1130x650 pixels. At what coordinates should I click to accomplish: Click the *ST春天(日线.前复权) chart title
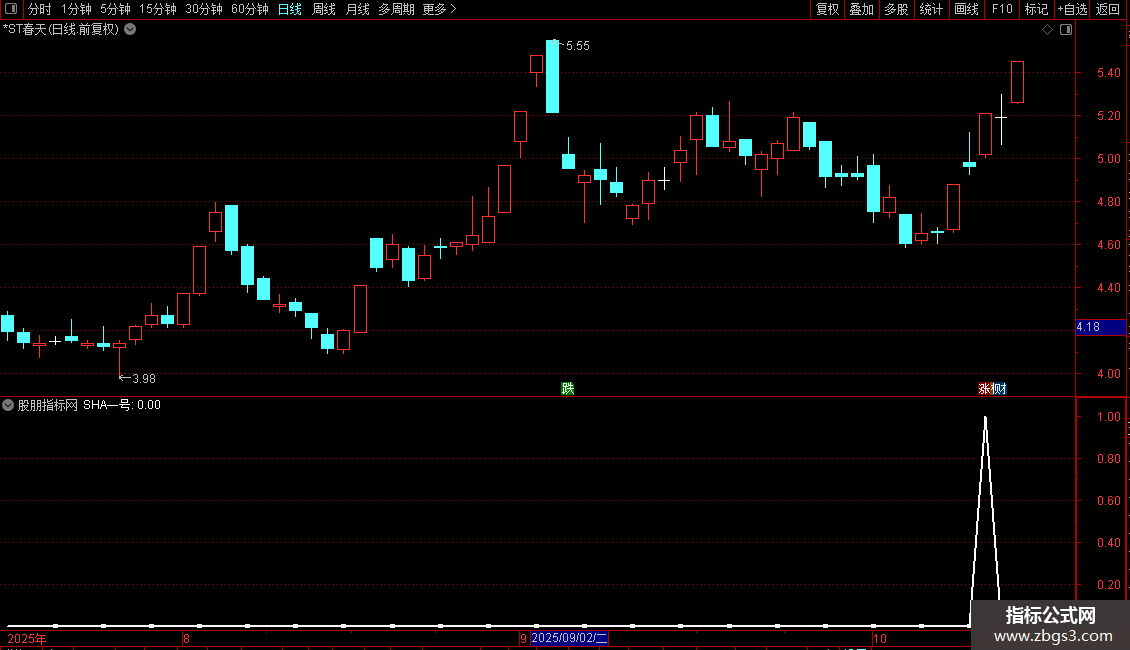61,30
